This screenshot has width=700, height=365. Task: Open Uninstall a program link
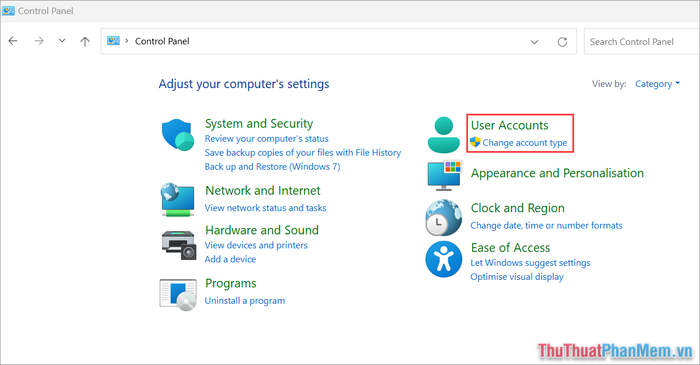coord(245,301)
